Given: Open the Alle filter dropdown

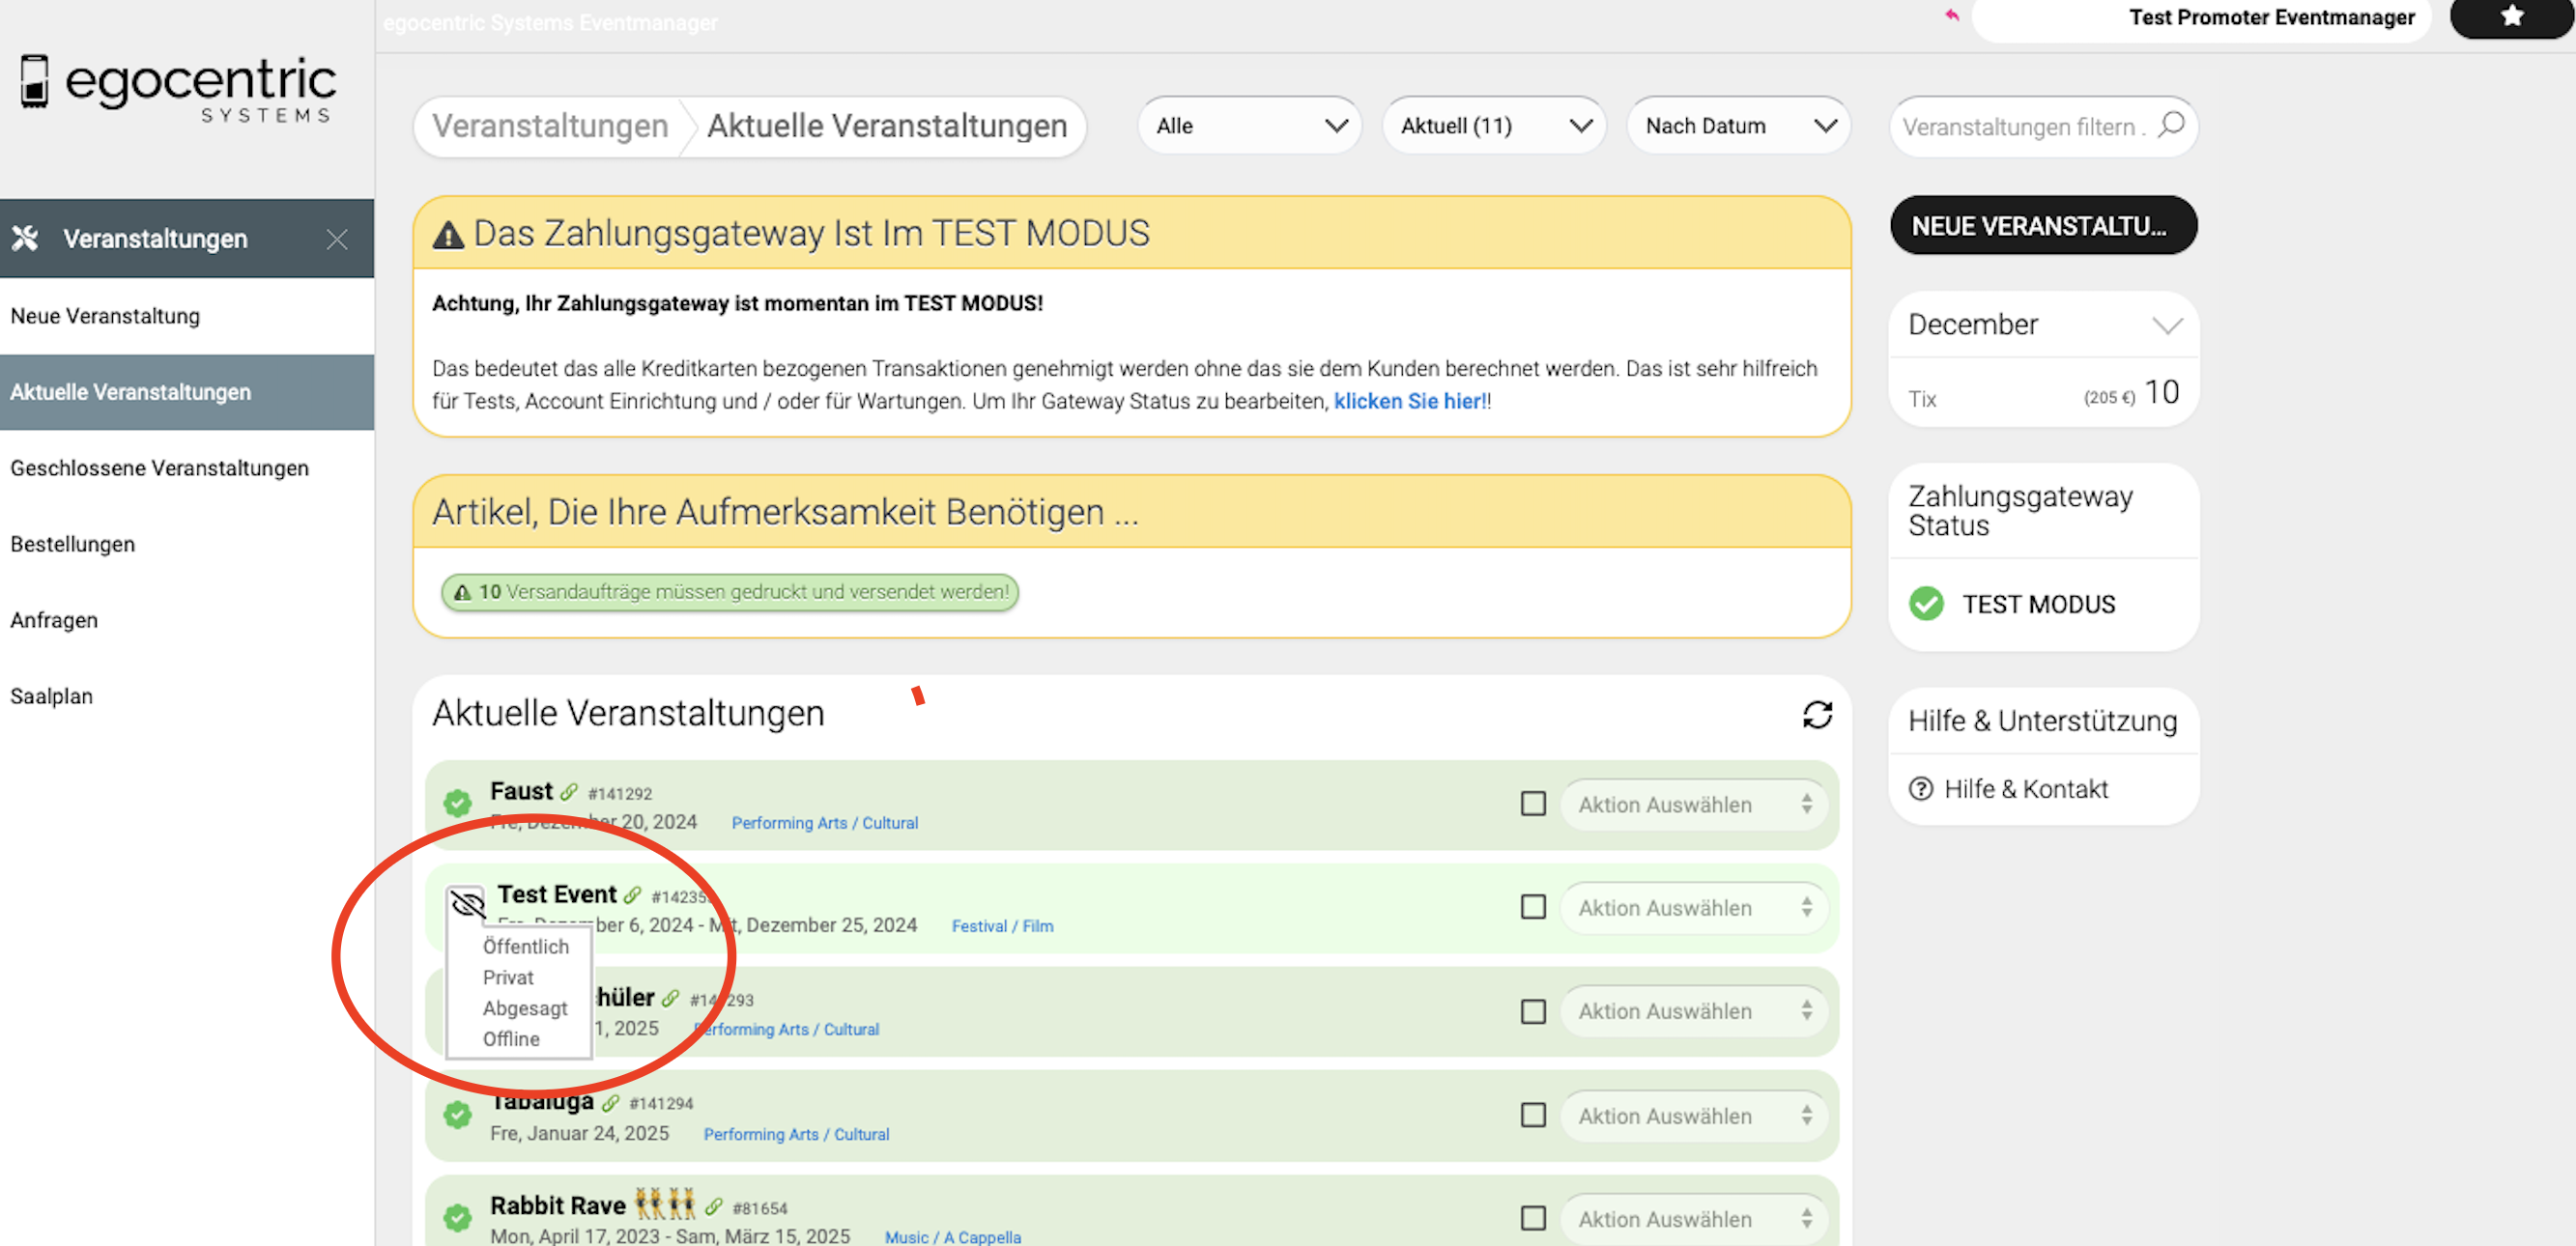Looking at the screenshot, I should pos(1248,126).
